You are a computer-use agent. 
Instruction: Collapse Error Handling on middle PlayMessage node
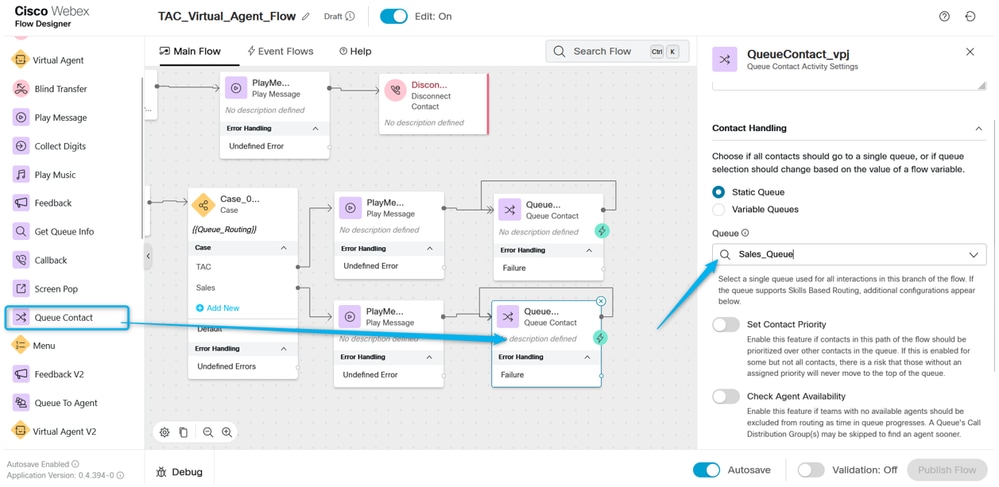point(429,249)
